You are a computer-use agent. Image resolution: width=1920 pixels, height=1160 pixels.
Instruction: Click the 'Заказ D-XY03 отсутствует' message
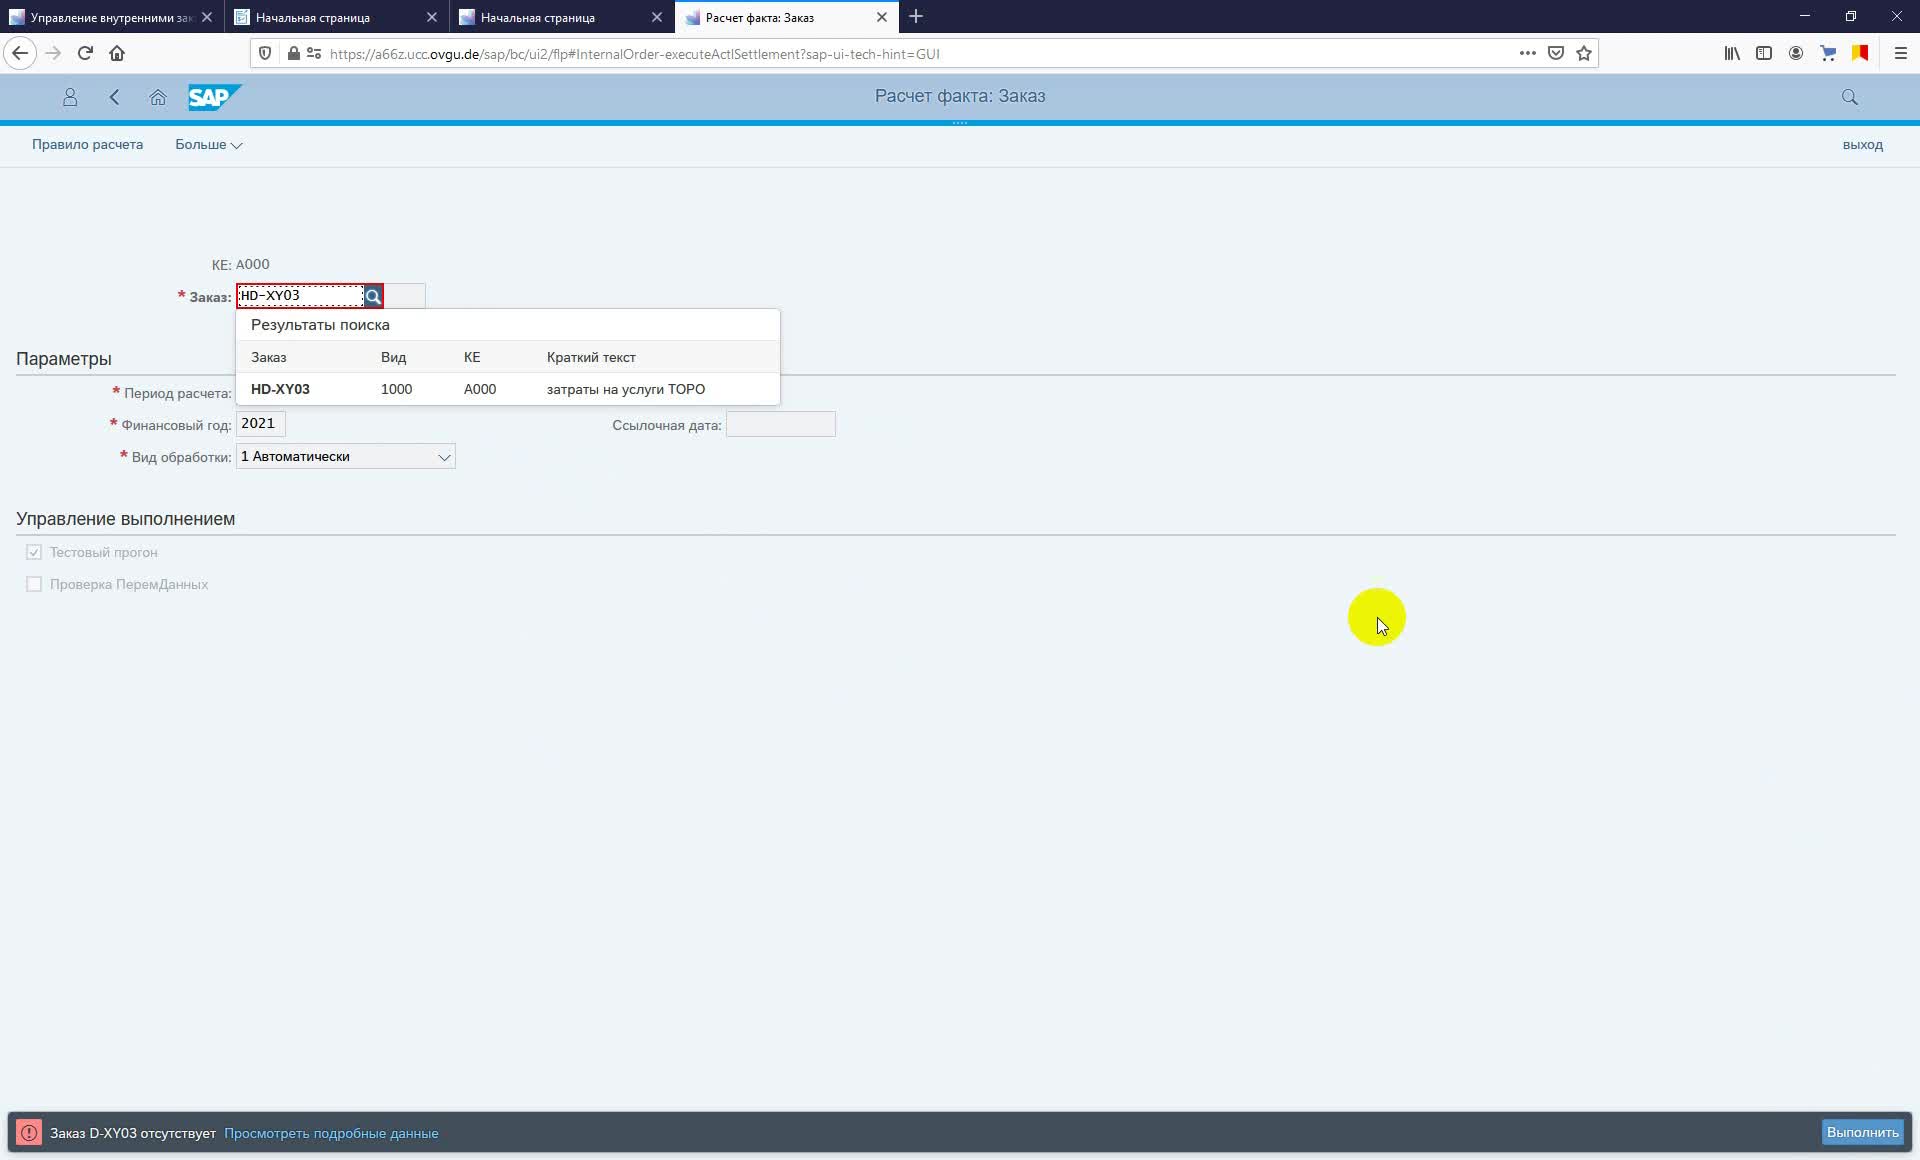[x=133, y=1134]
